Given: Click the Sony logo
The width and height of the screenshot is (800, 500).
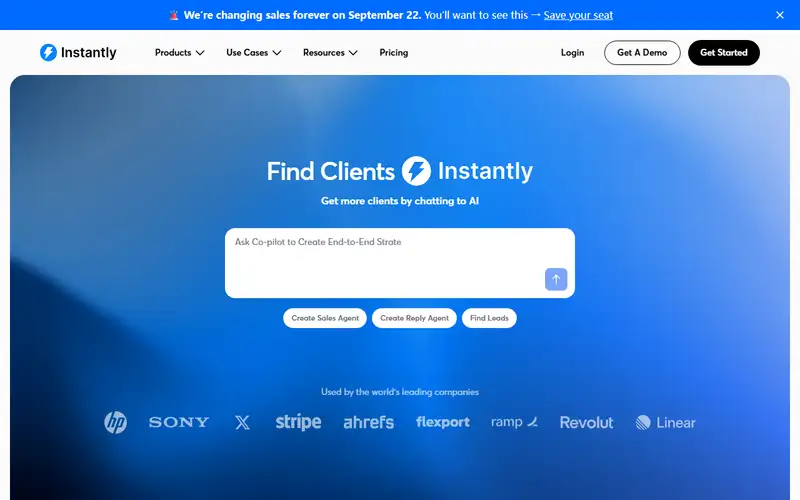Looking at the screenshot, I should click(179, 422).
